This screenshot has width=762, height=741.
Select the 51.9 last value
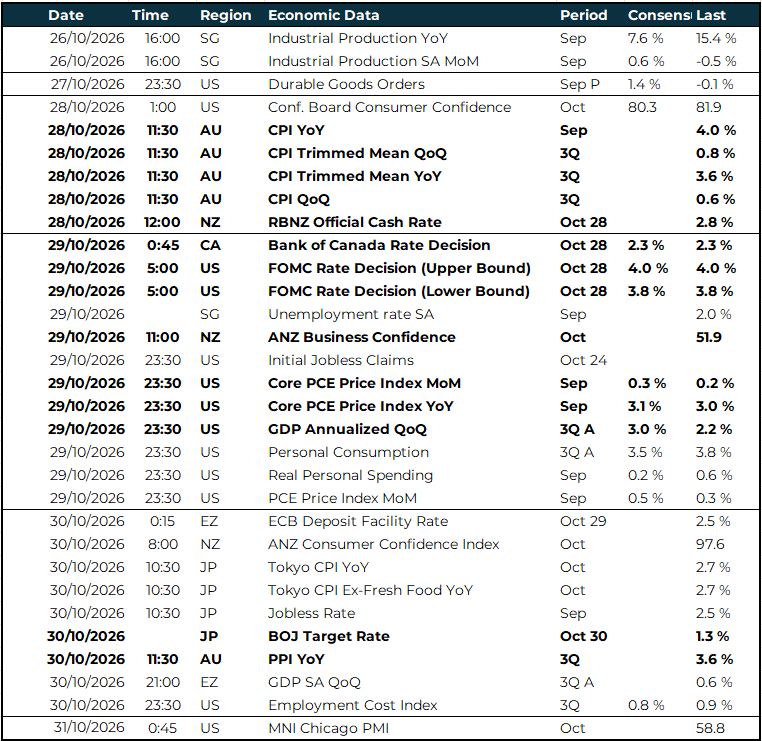pos(708,337)
